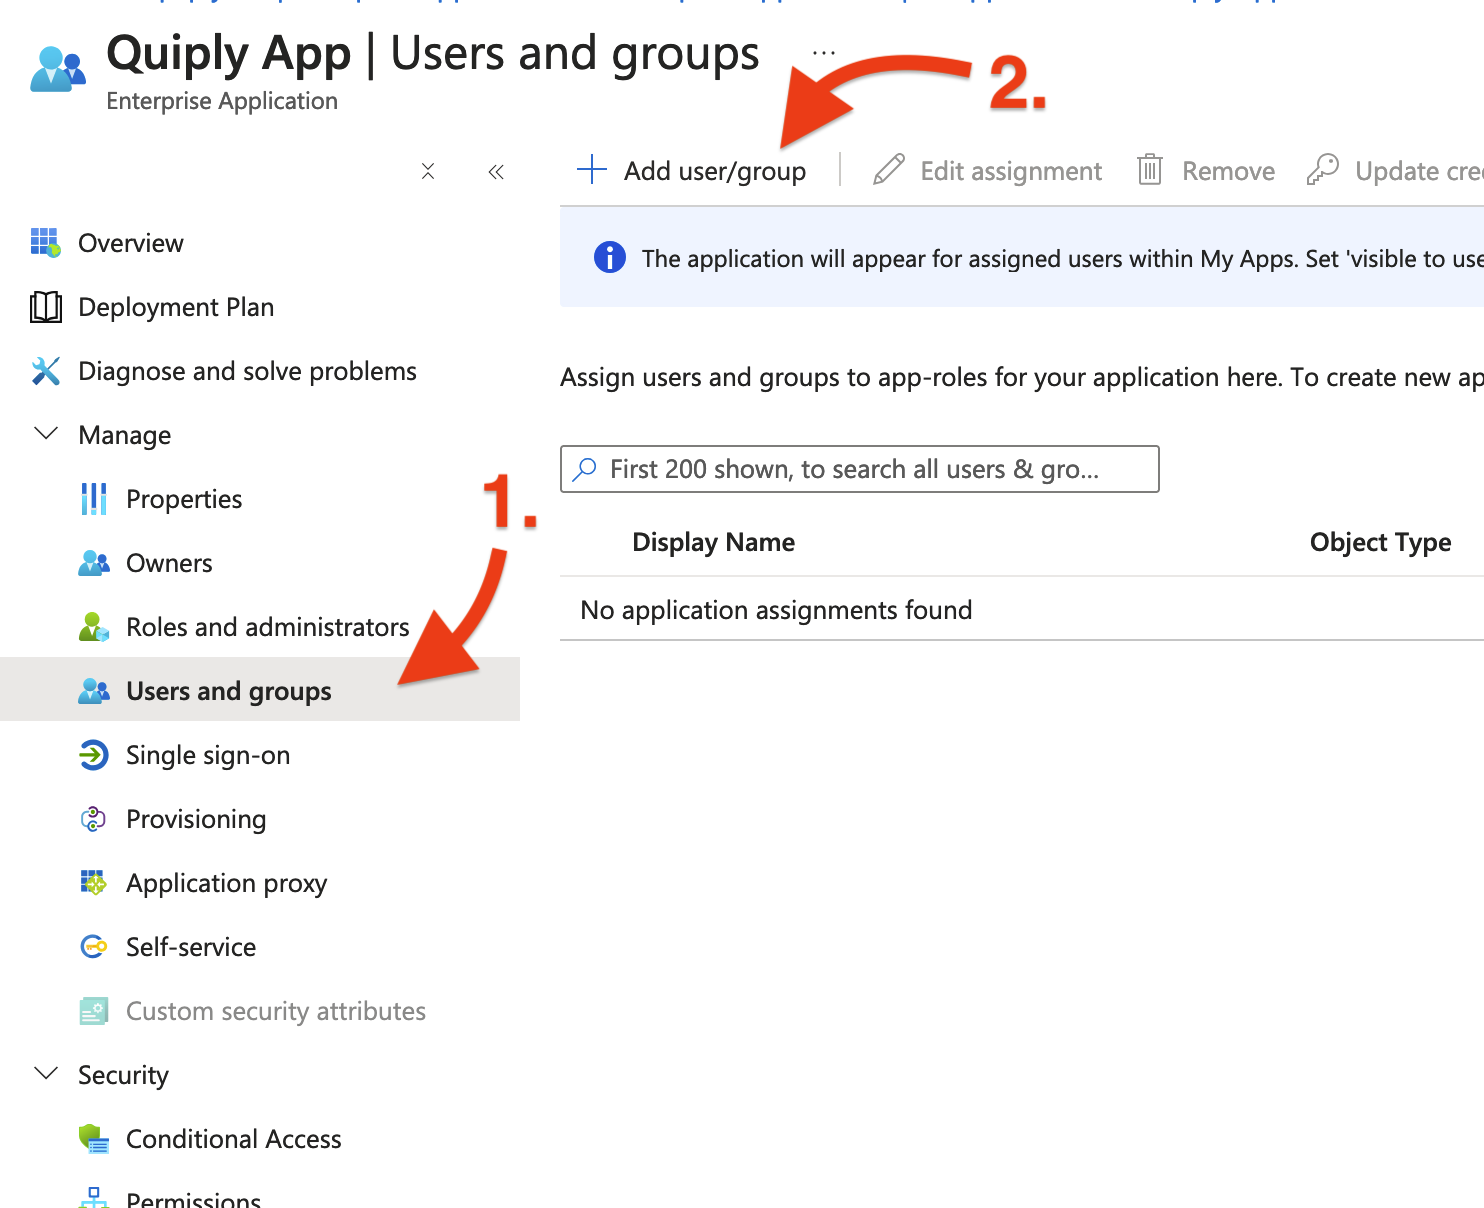Click the Properties bars icon
1484x1208 pixels.
(x=94, y=499)
